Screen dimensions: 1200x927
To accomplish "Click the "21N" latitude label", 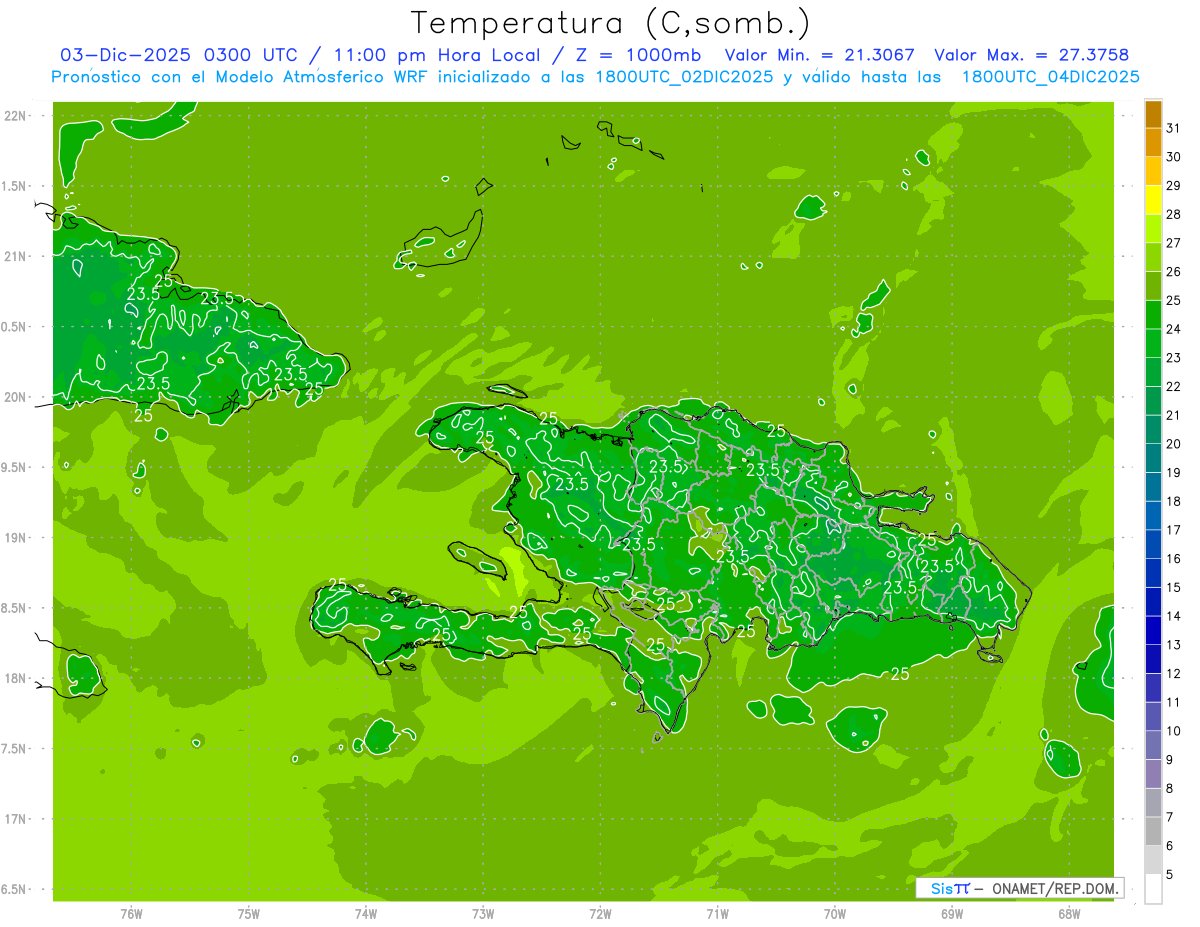I will tap(17, 256).
